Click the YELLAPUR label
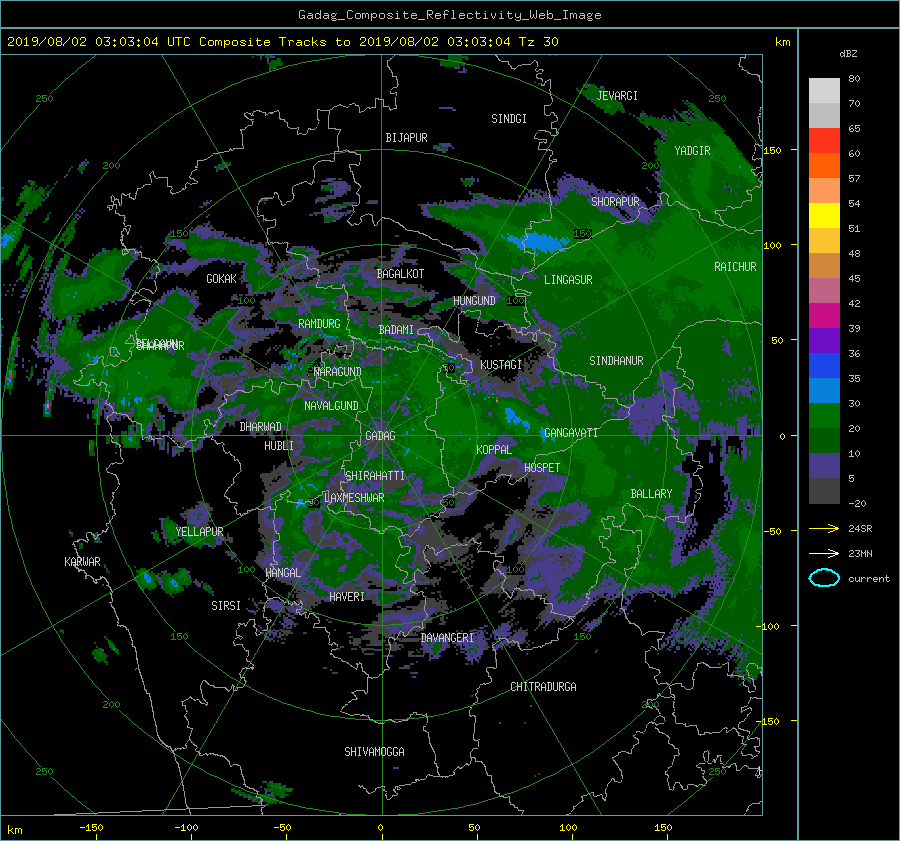 pos(199,532)
